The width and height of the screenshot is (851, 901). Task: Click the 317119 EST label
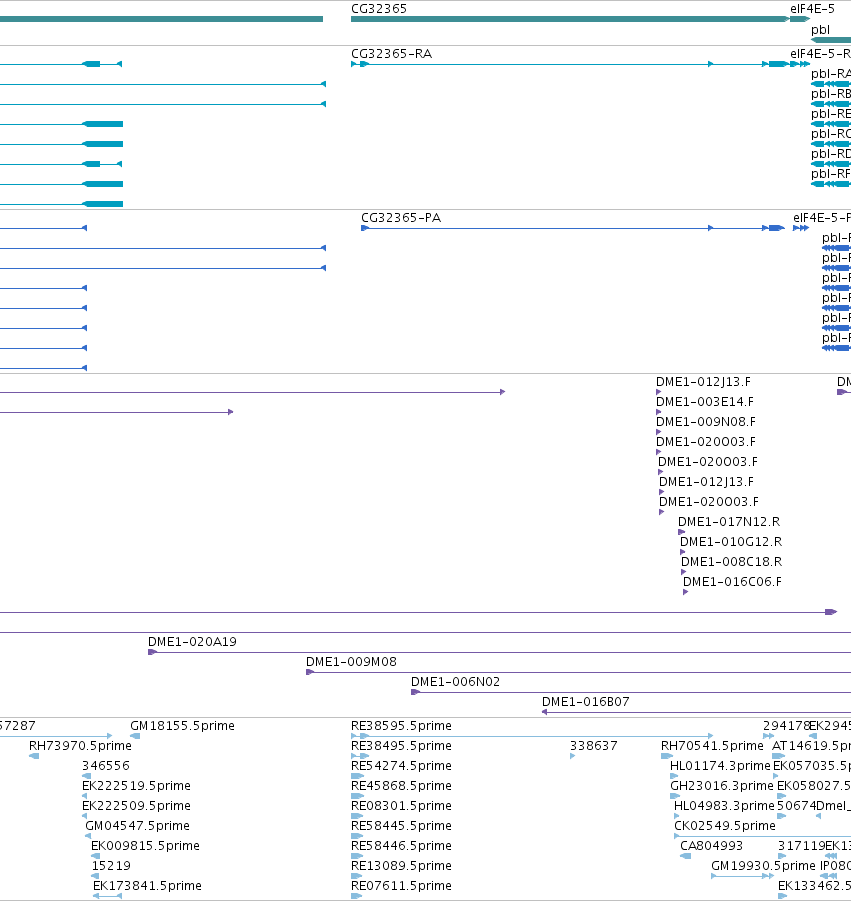pos(801,846)
